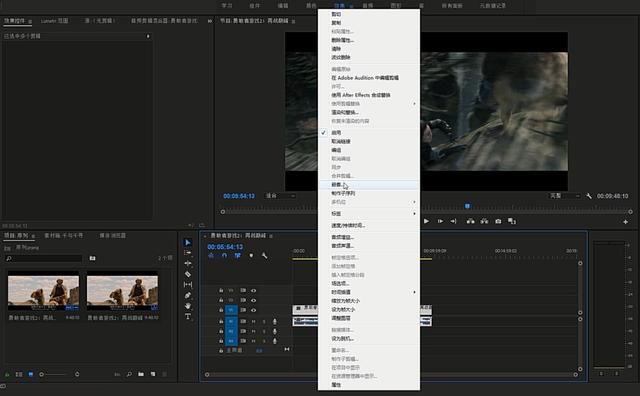Toggle voice-over record on track A1

tap(275, 321)
